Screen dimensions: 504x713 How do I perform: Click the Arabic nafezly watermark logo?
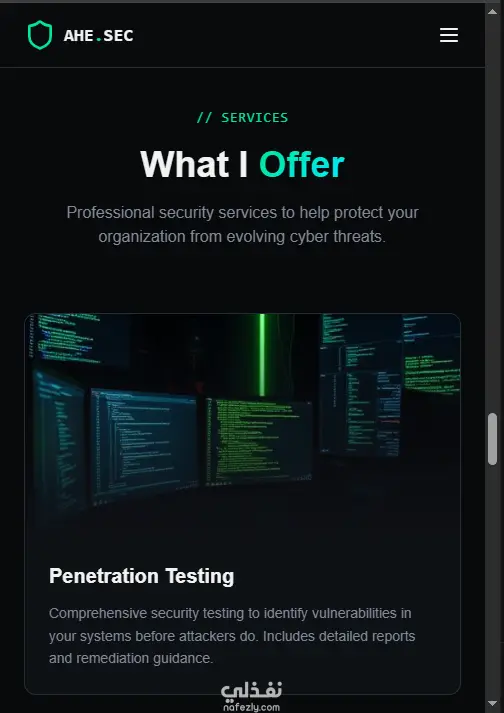(x=252, y=691)
